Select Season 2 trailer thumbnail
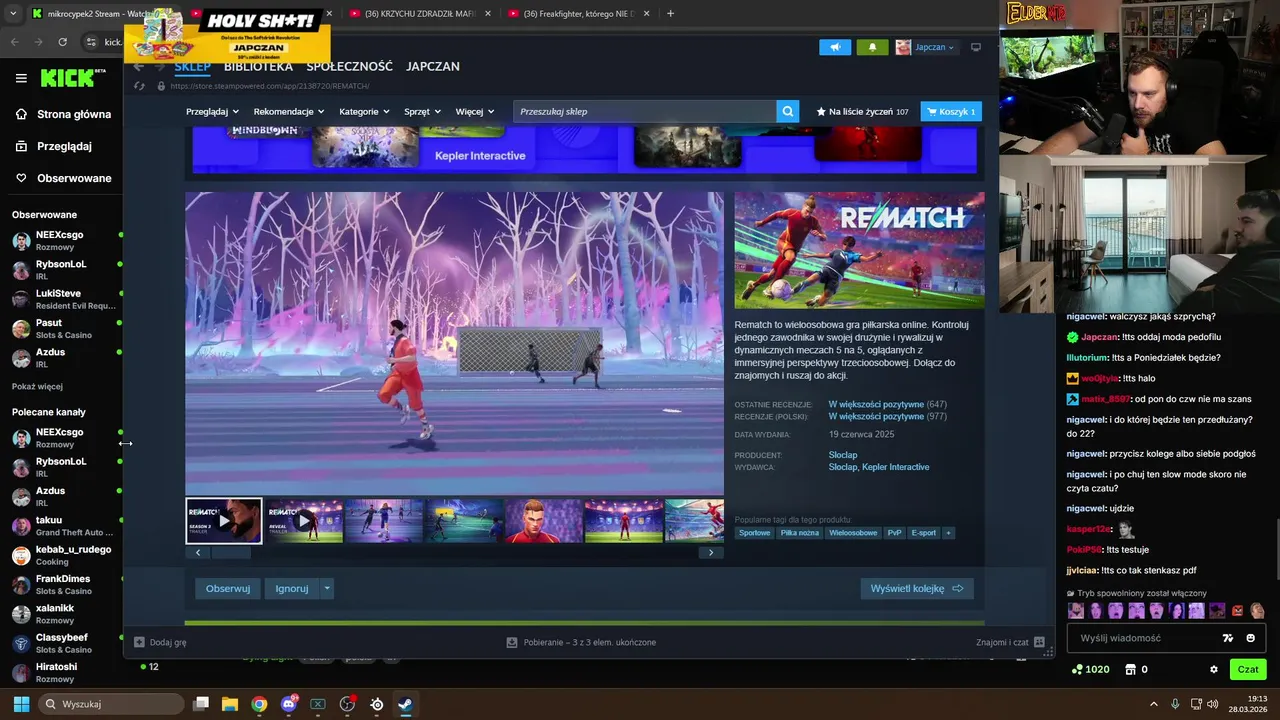Screen dimensions: 1280x720 pos(224,521)
